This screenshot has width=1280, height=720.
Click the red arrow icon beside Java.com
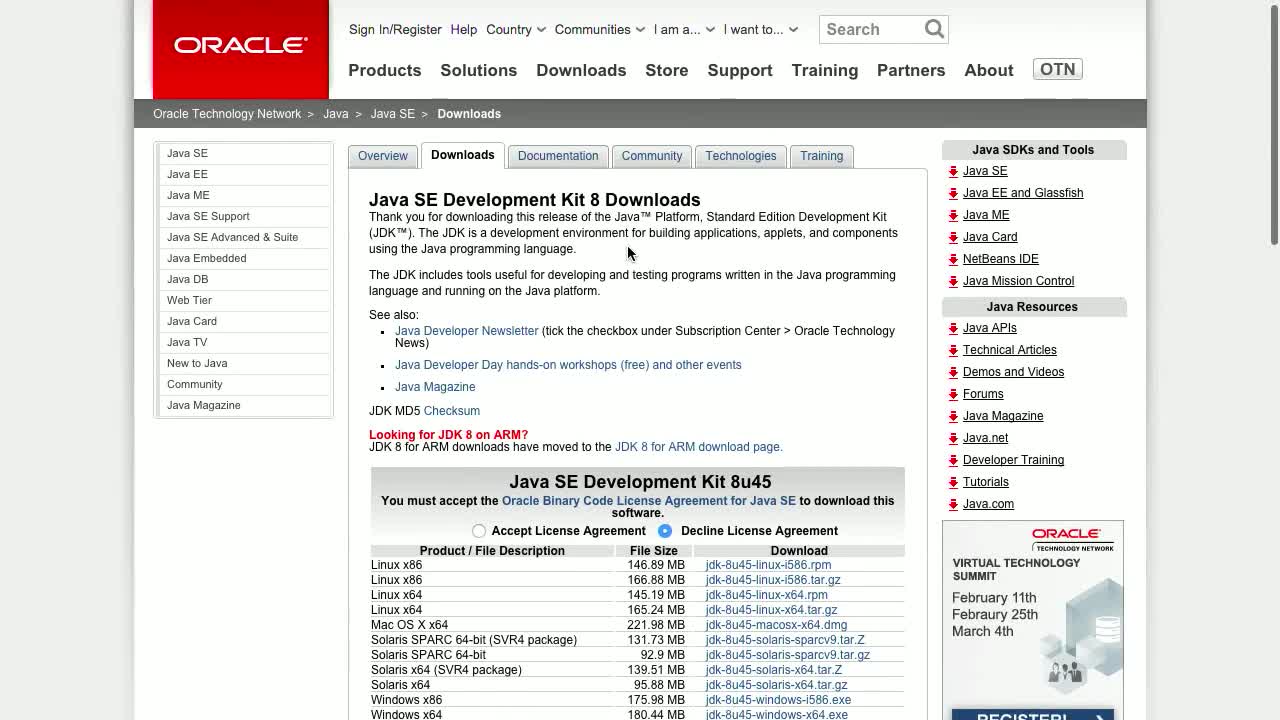953,504
